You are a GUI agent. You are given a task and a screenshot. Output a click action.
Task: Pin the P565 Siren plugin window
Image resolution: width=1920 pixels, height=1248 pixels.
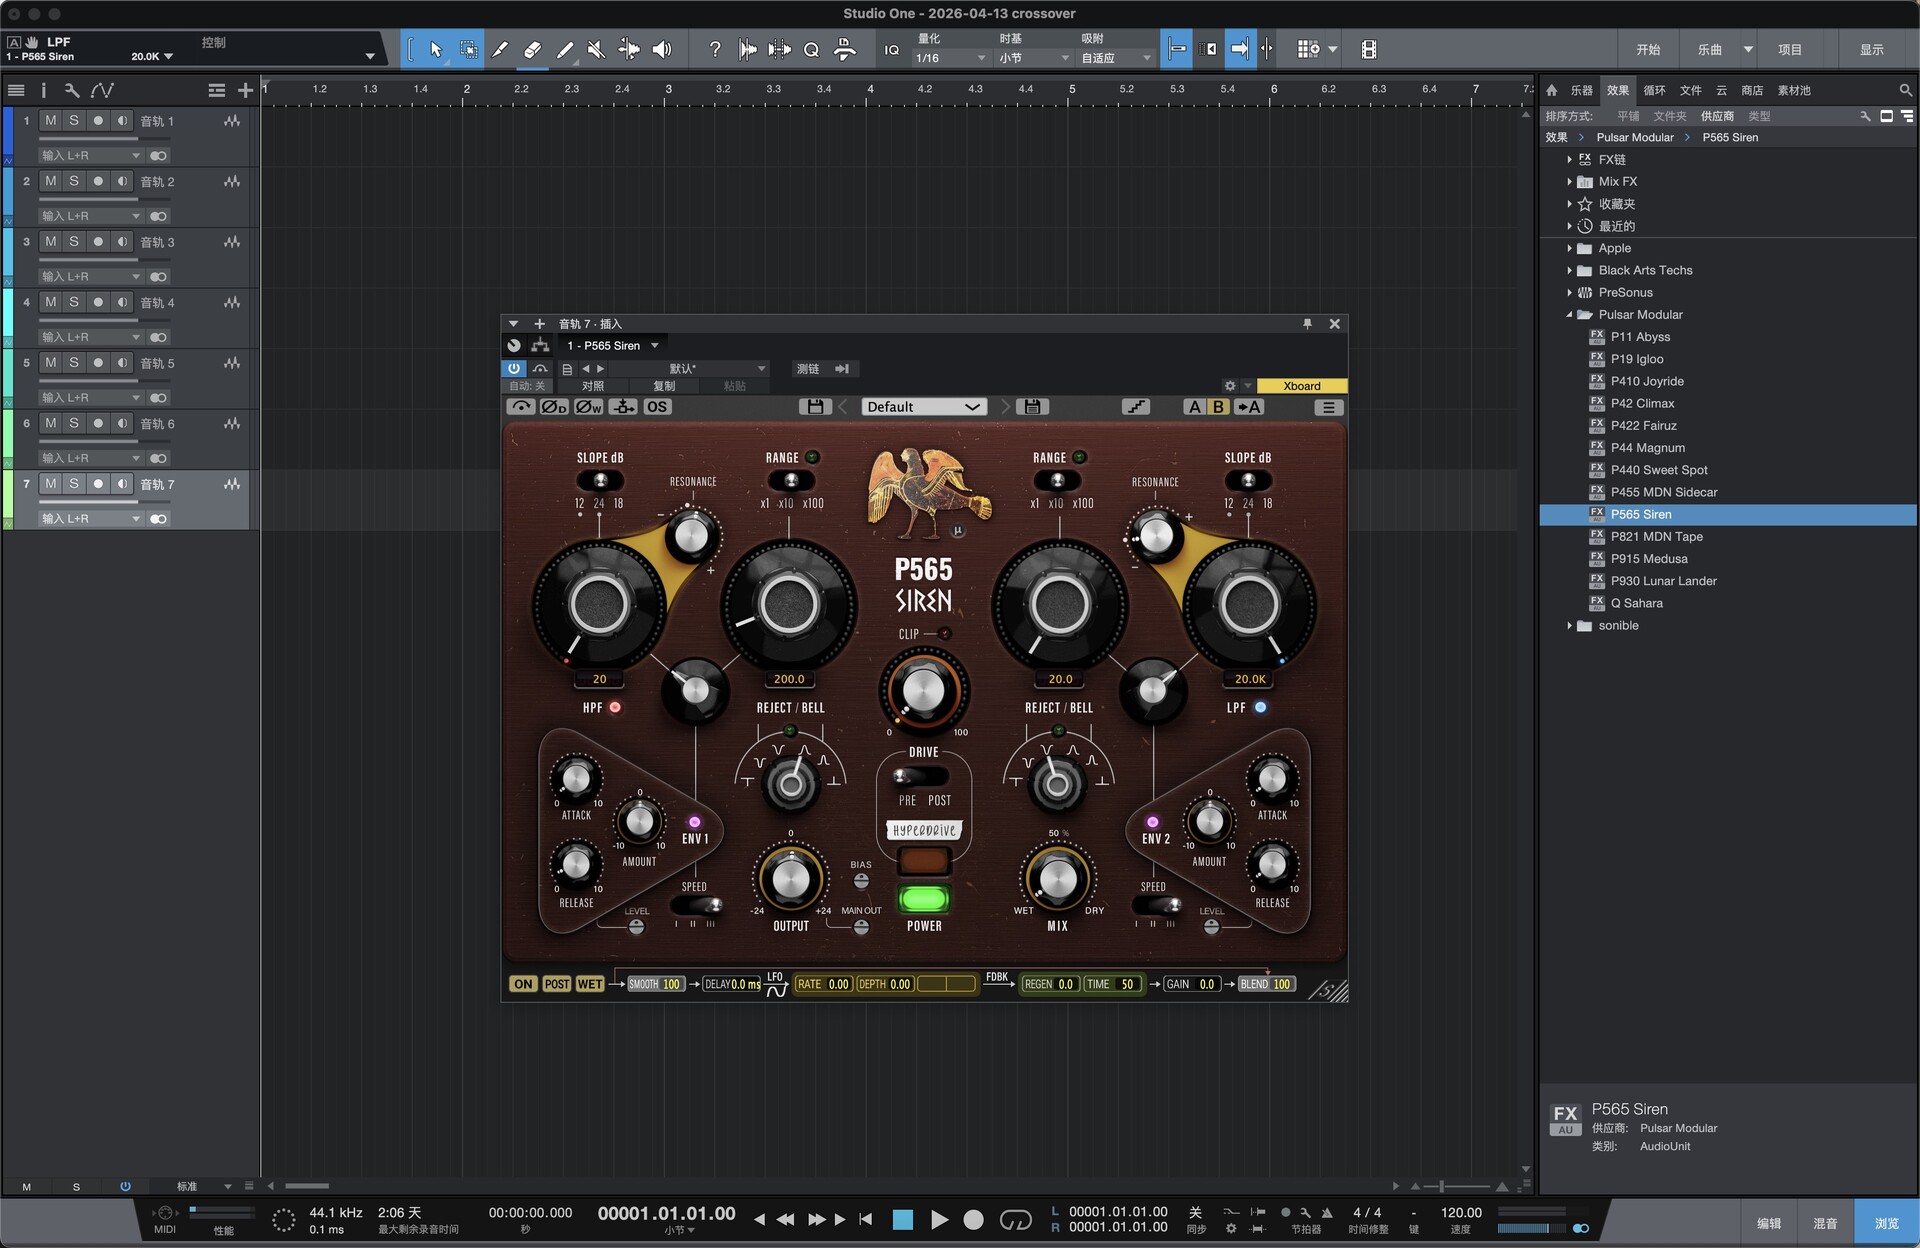click(1307, 324)
